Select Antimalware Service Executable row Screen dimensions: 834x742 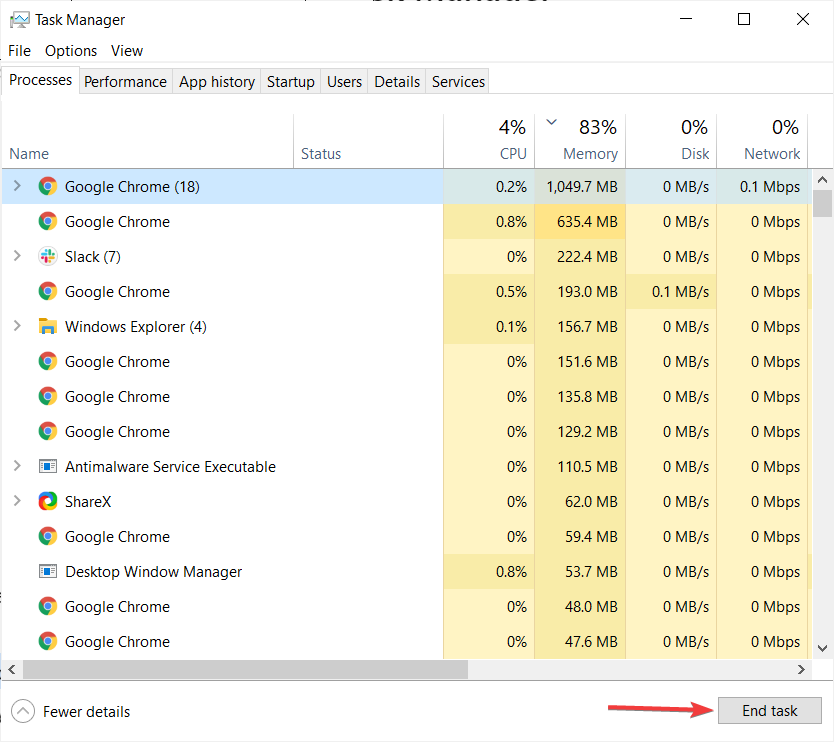tap(406, 466)
